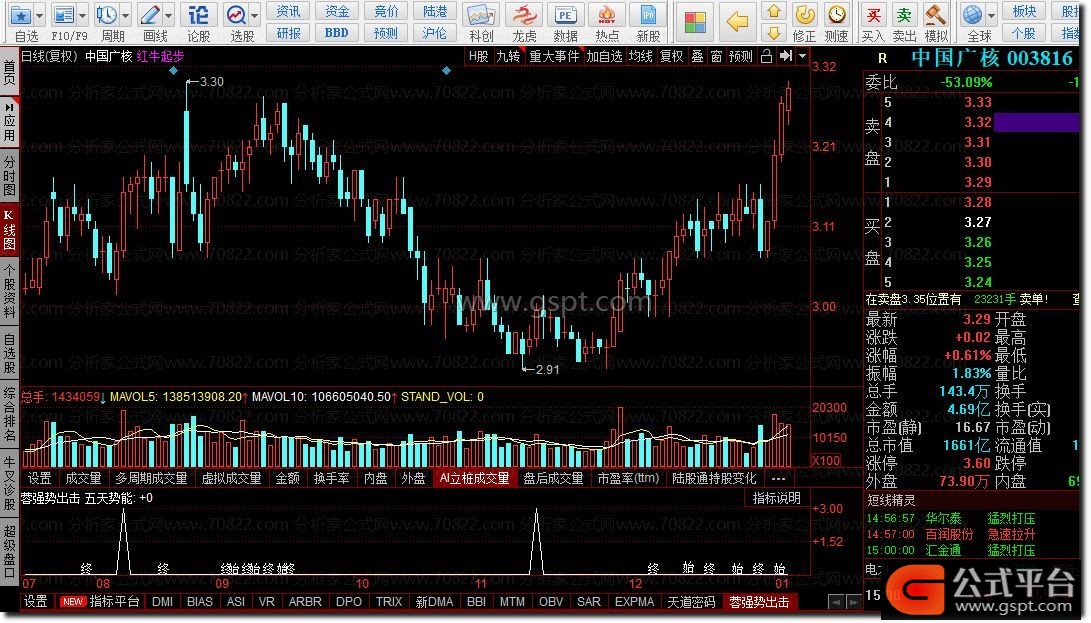
Task: Toggle 复权 price adjustment in chart header
Action: point(671,56)
